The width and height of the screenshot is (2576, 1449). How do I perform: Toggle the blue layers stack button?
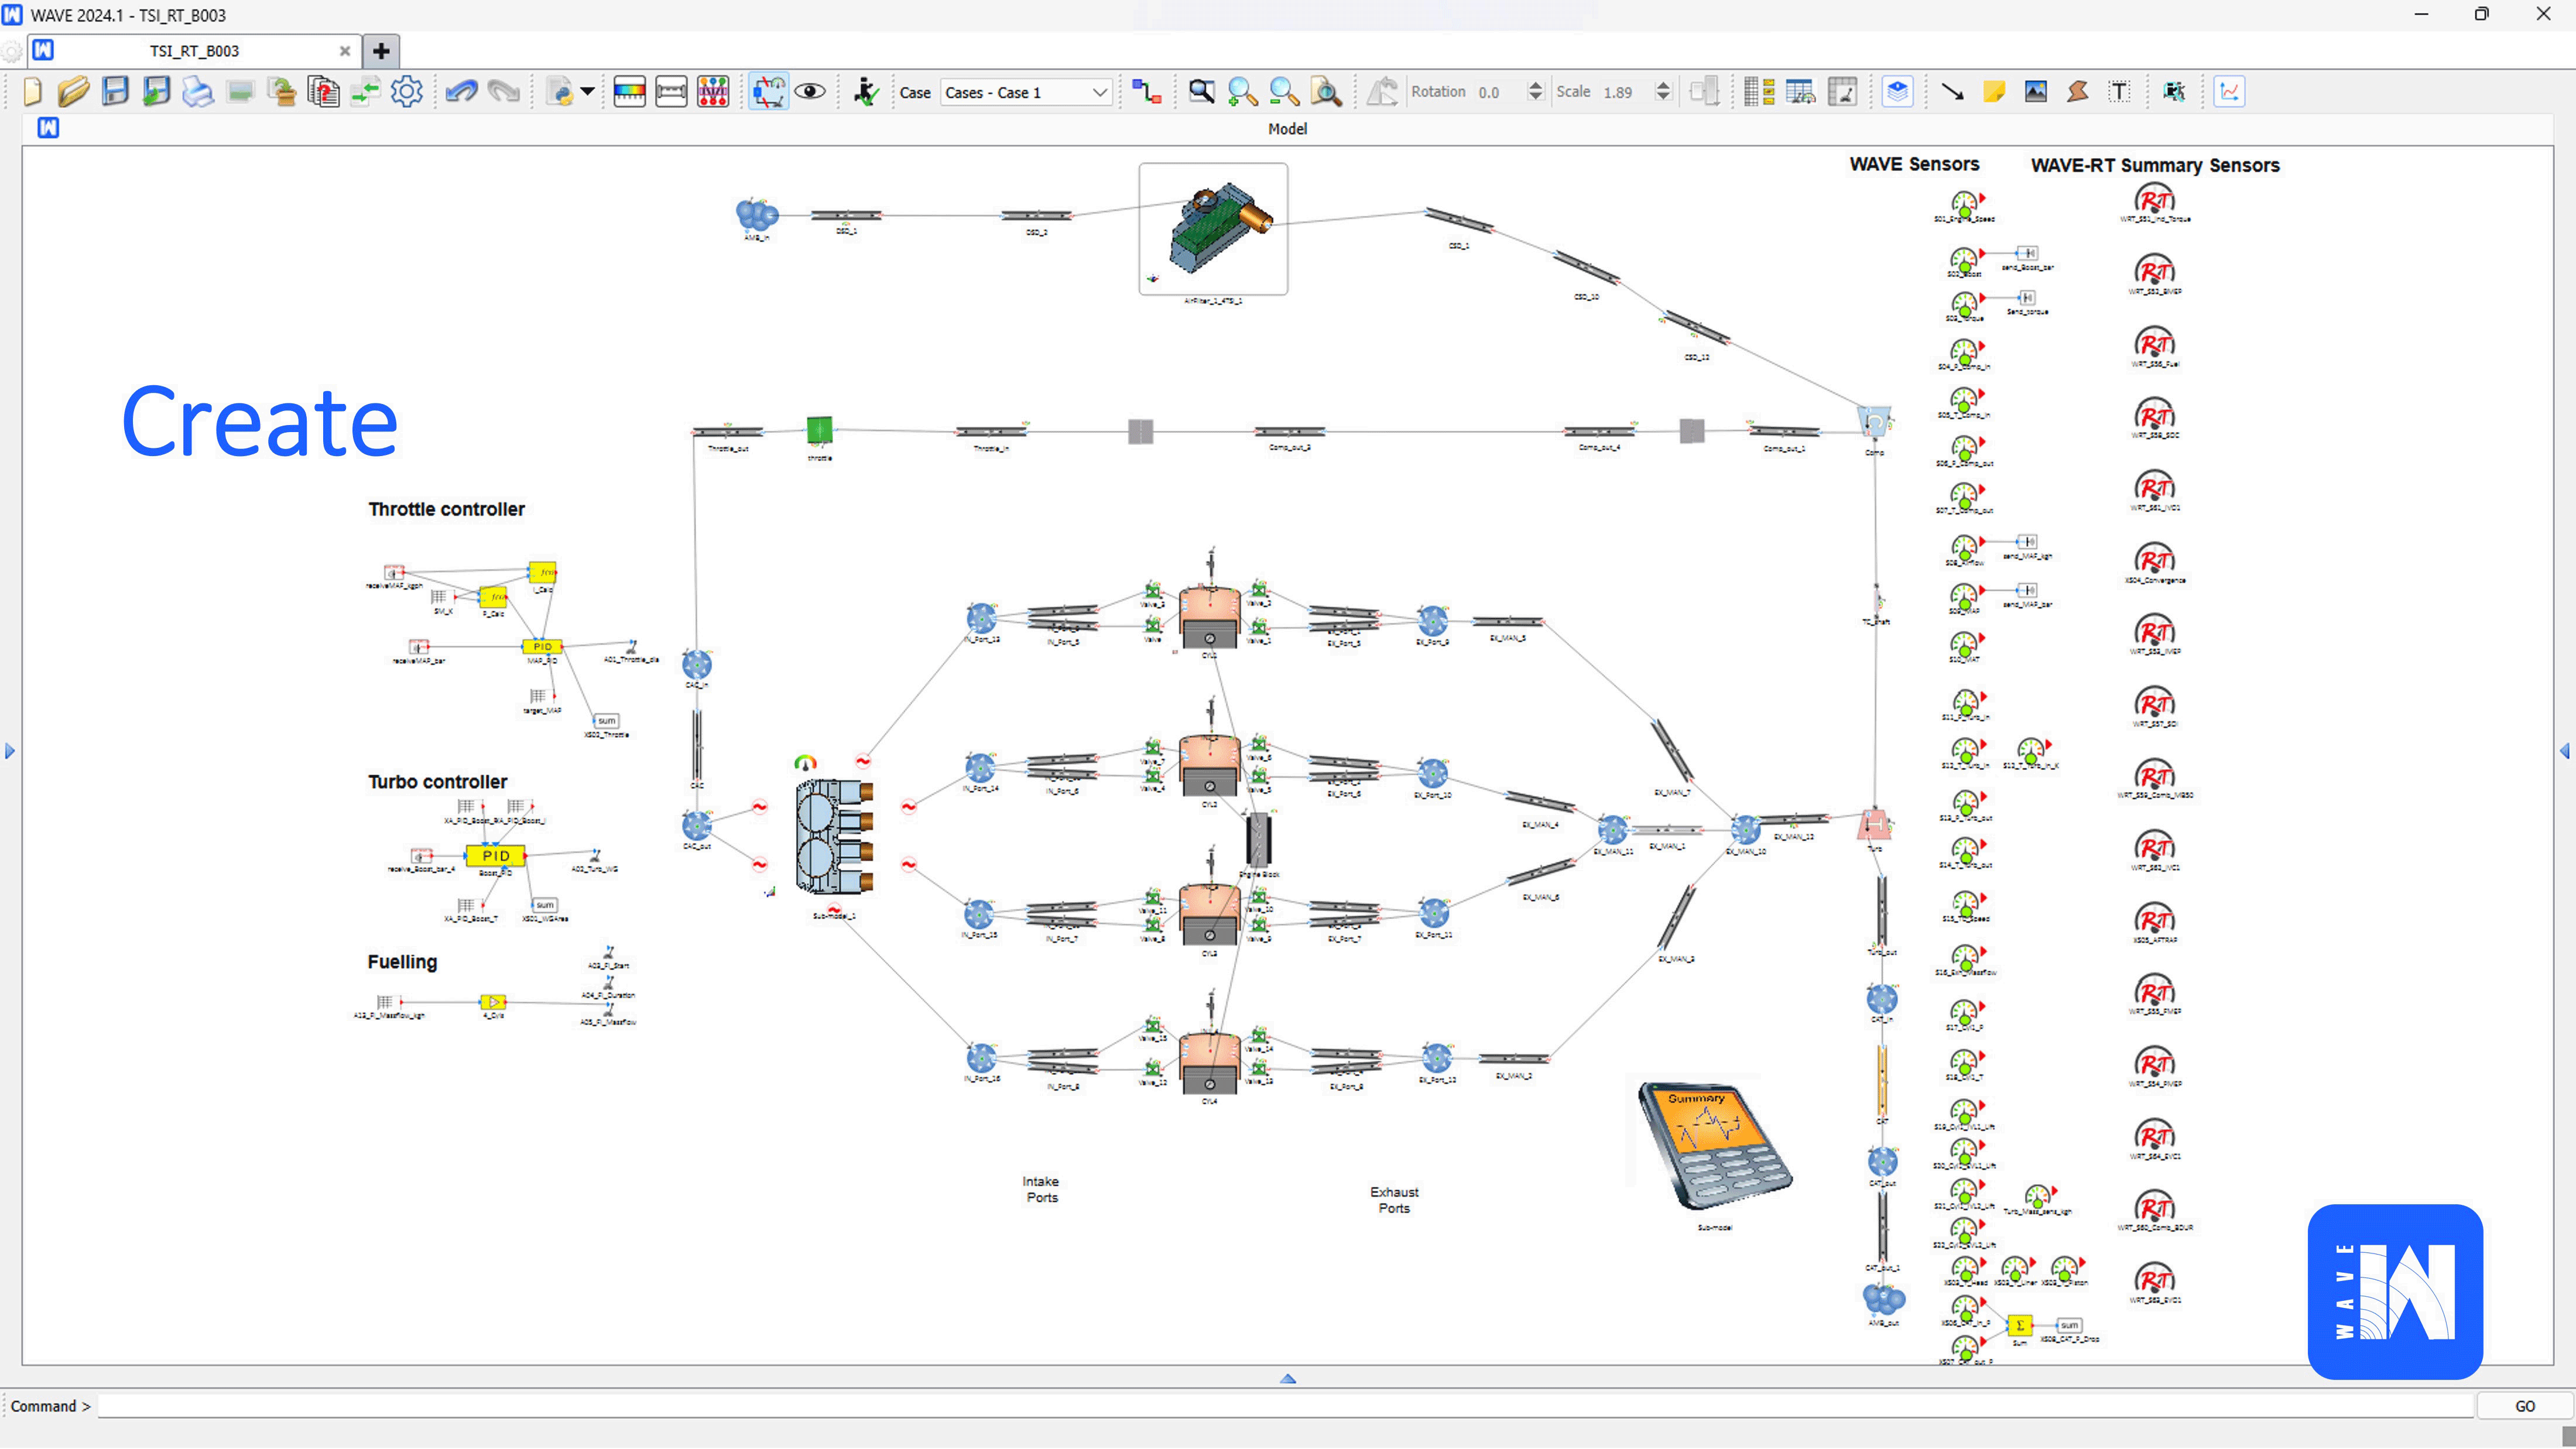point(1897,92)
